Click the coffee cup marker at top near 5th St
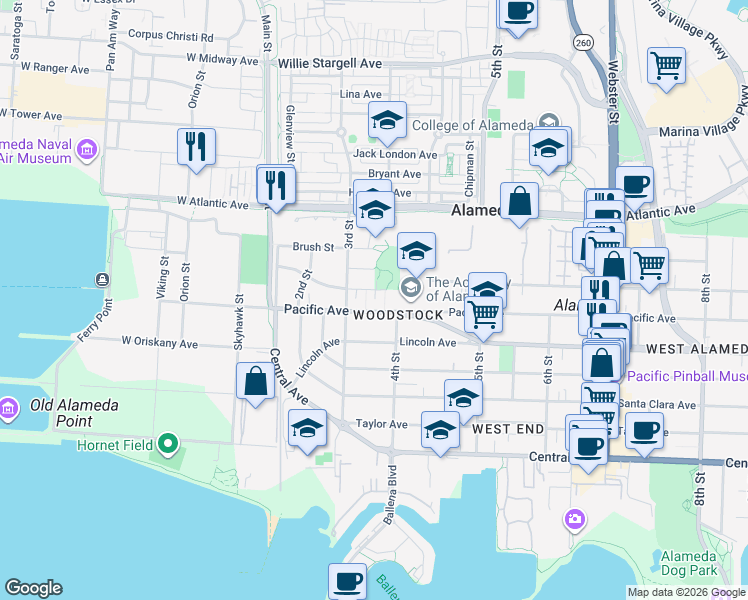748x600 pixels. (519, 15)
